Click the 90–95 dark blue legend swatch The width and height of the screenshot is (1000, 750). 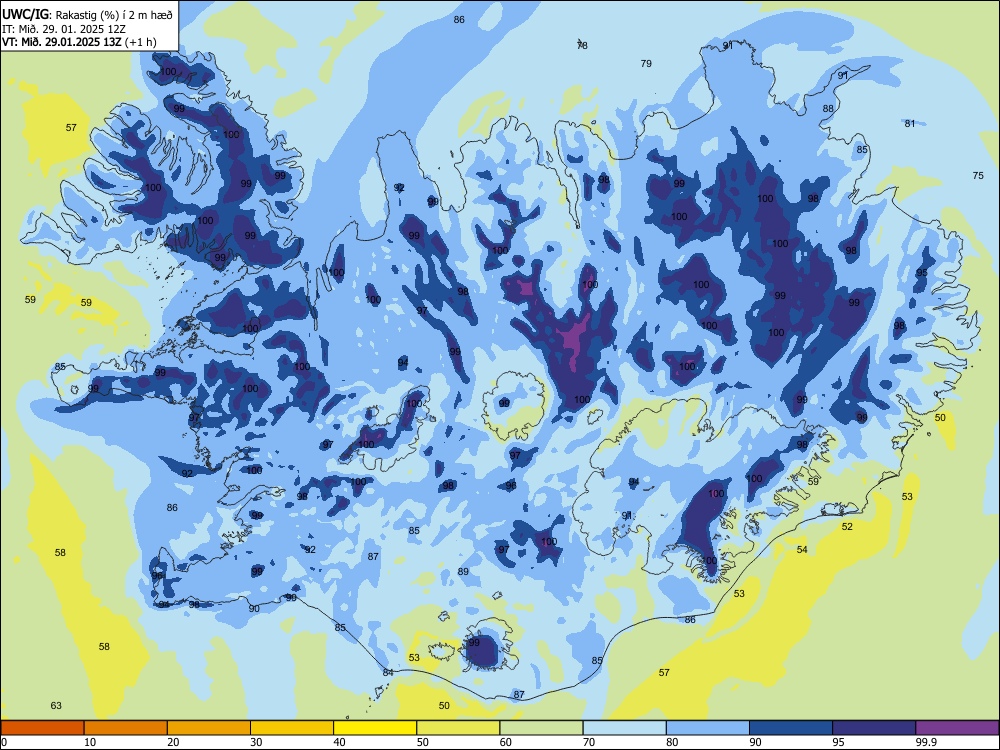[x=791, y=728]
